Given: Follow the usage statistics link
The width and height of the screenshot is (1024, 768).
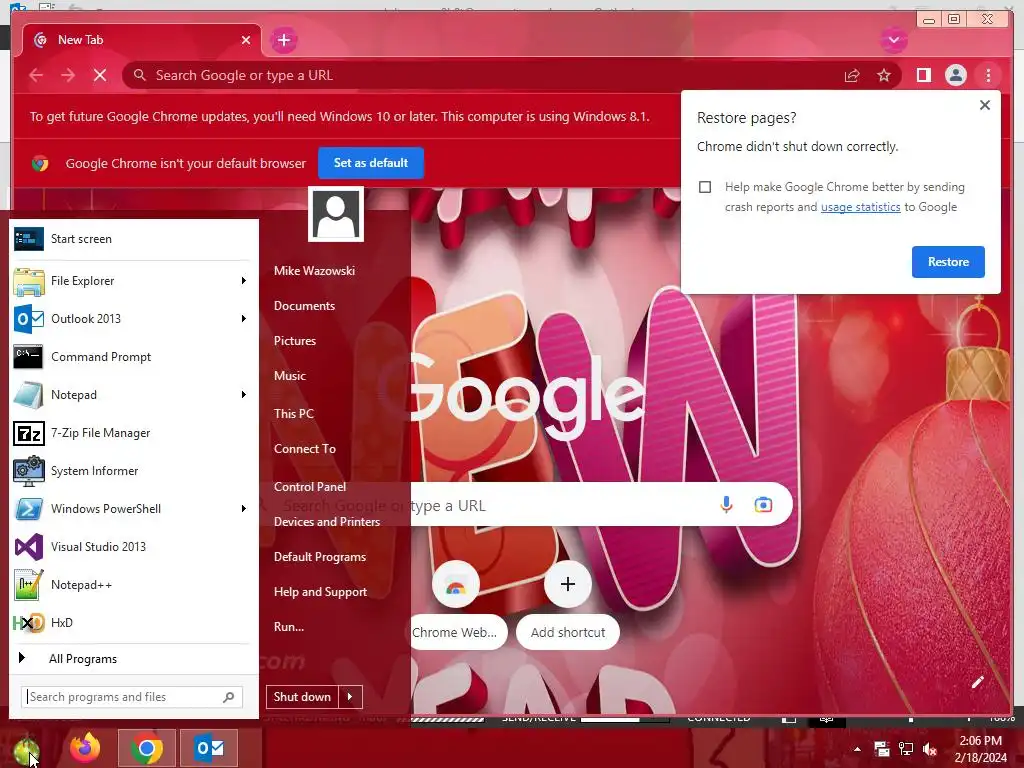Looking at the screenshot, I should 860,207.
